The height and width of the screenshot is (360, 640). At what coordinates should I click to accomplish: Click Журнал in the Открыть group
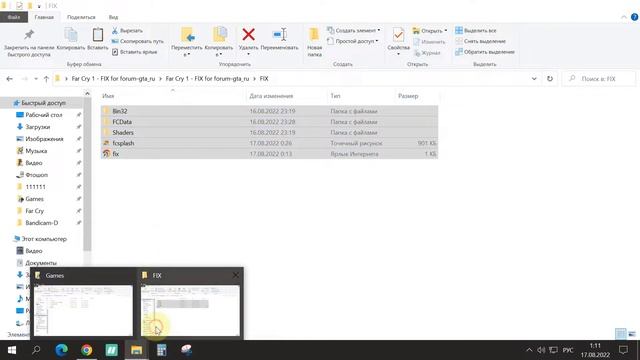coord(427,53)
